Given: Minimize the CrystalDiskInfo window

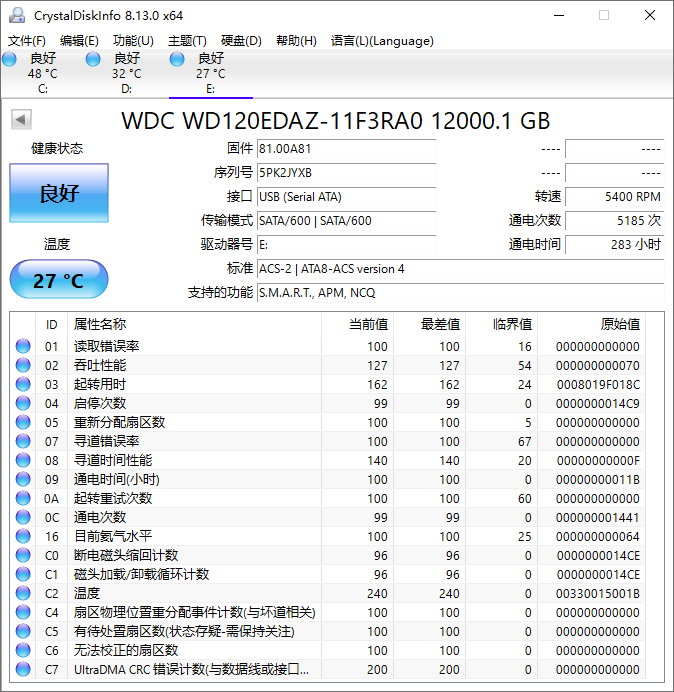Looking at the screenshot, I should point(559,15).
